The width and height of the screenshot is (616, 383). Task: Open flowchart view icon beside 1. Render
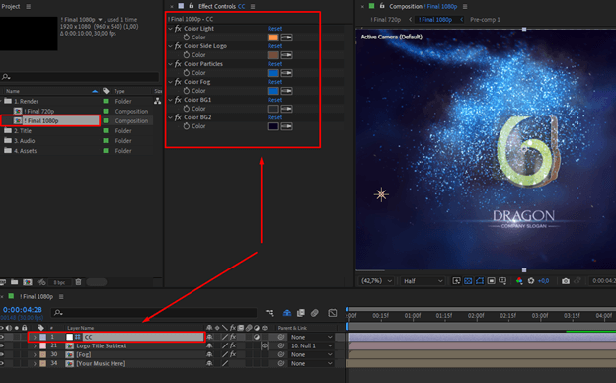pos(157,101)
